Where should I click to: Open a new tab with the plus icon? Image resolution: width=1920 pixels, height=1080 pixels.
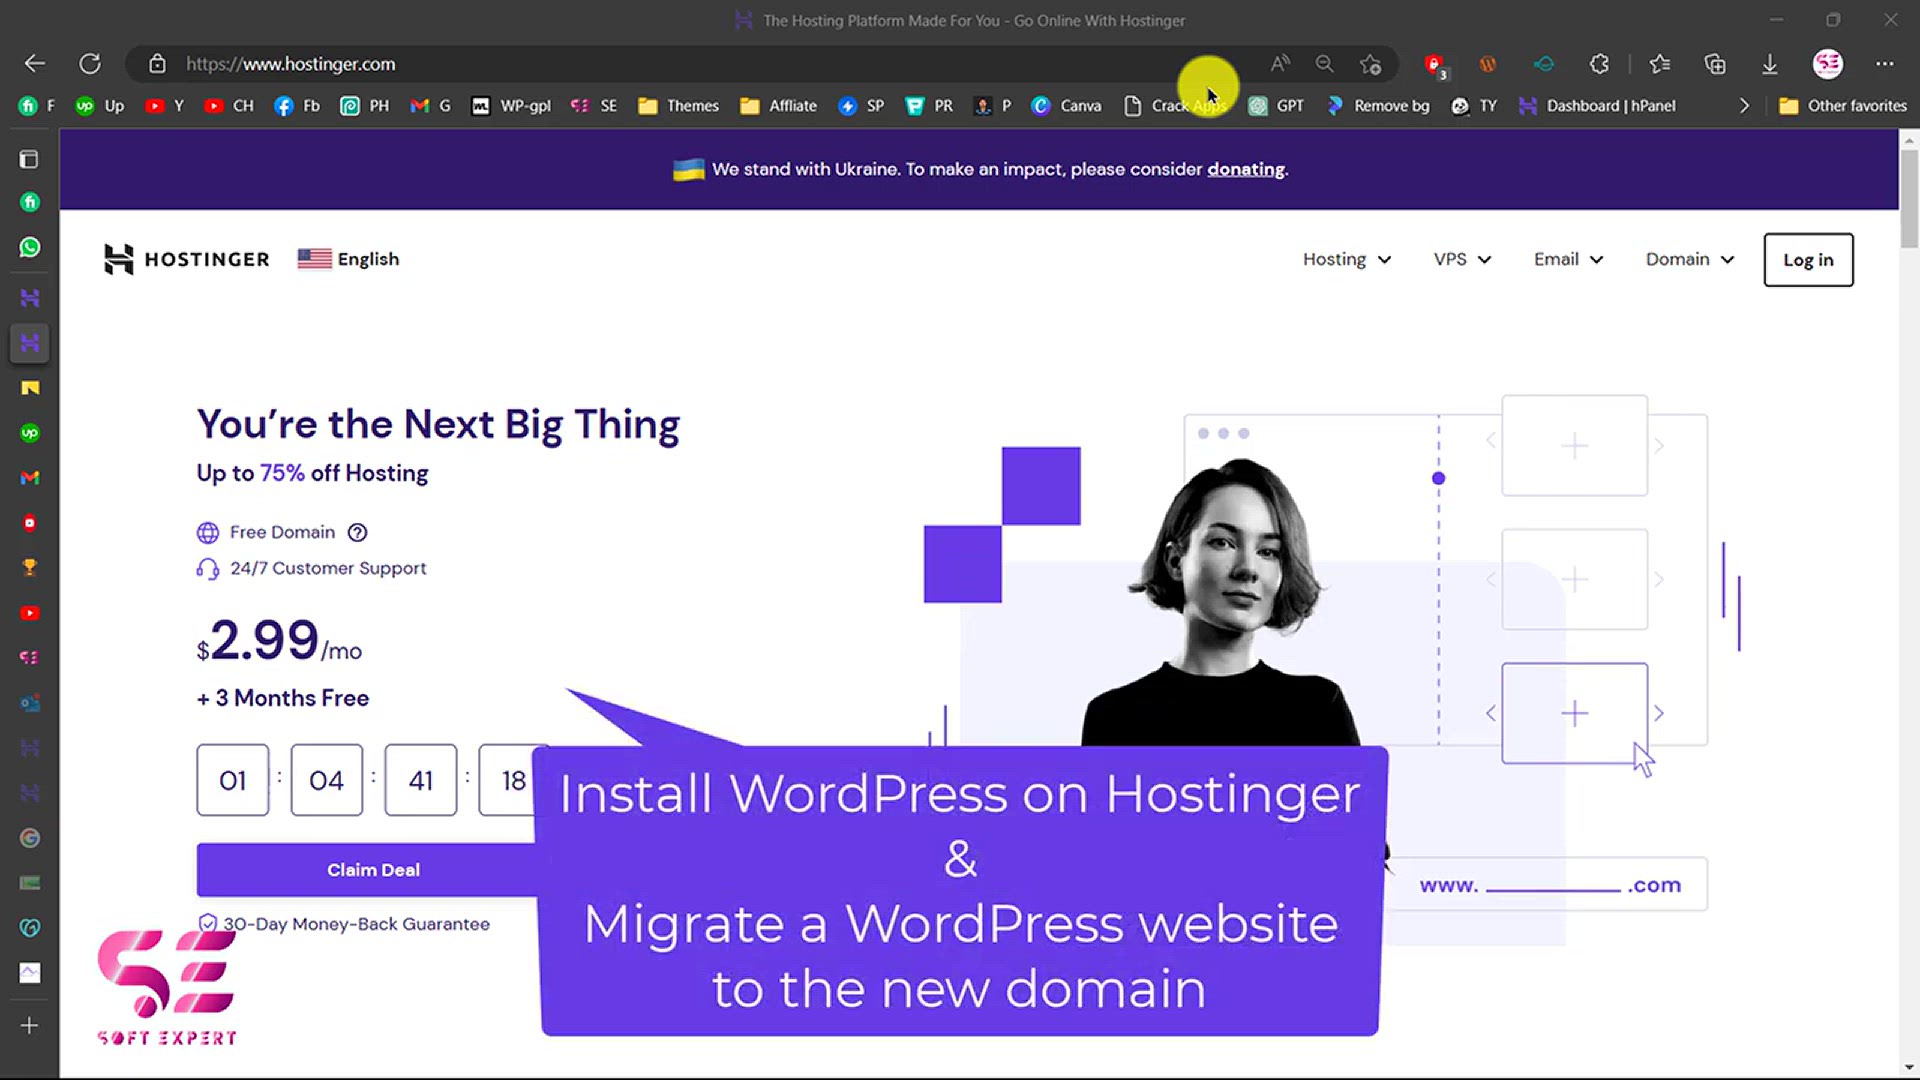tap(30, 1026)
